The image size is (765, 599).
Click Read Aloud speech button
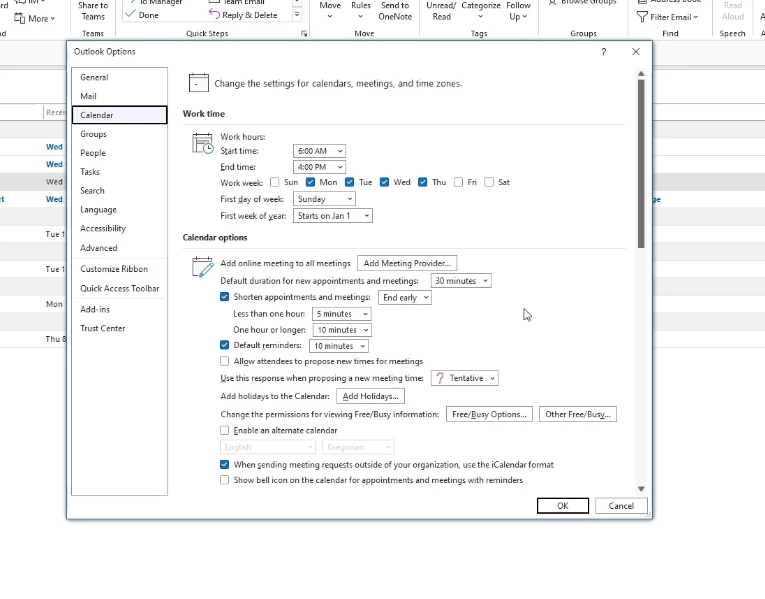(x=733, y=11)
